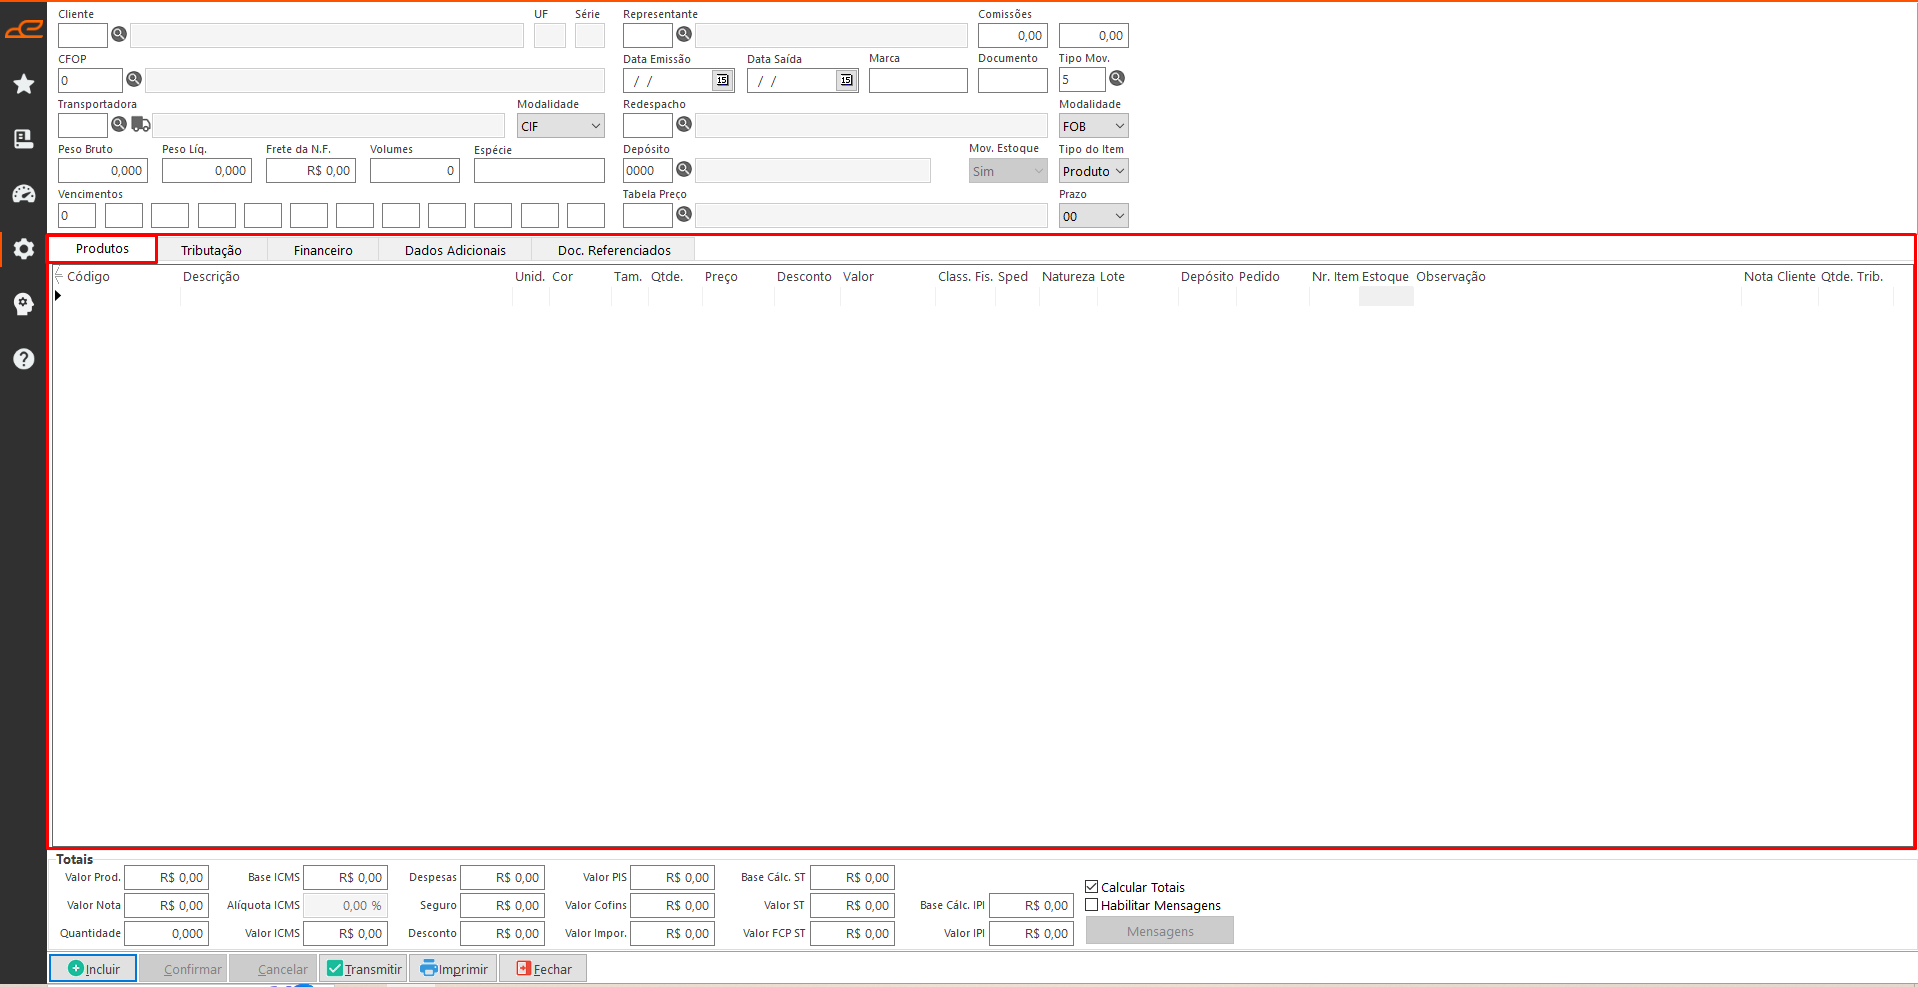The image size is (1918, 987).
Task: Click the search icon next to Cliente
Action: click(119, 35)
